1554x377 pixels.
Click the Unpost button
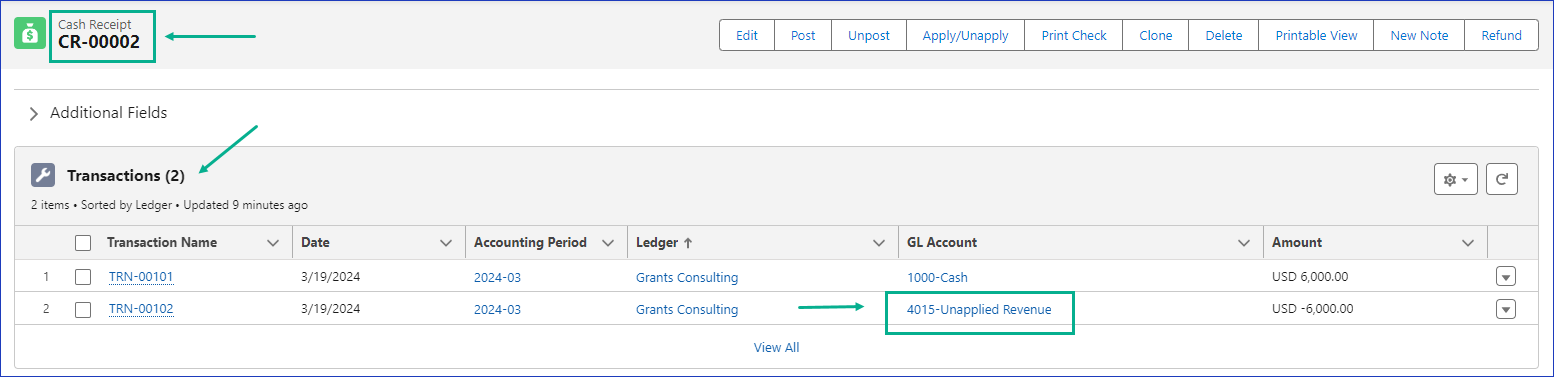(869, 35)
